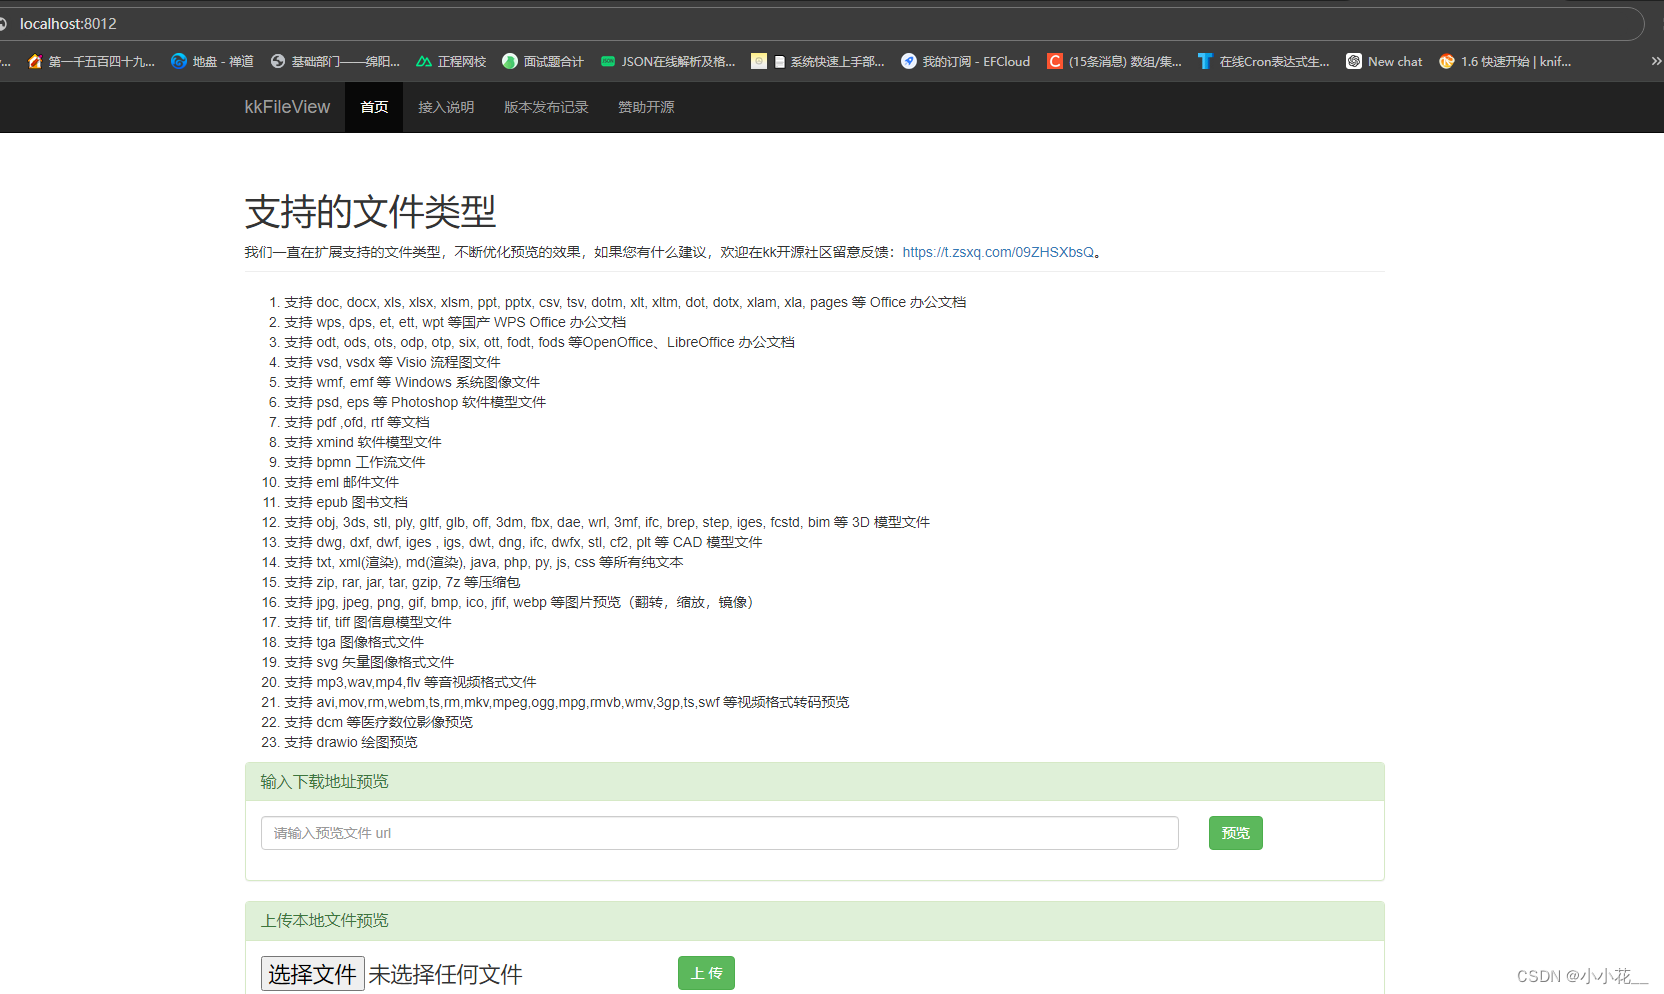Open the 我的订阅 - EFCloud bookmark
The width and height of the screenshot is (1664, 994).
(965, 61)
